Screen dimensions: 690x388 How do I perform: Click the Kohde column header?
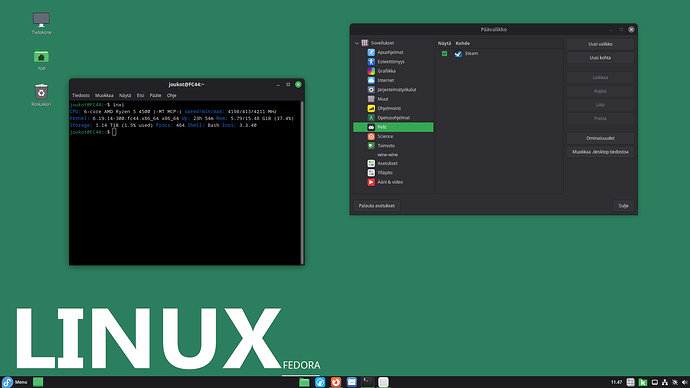pos(462,44)
